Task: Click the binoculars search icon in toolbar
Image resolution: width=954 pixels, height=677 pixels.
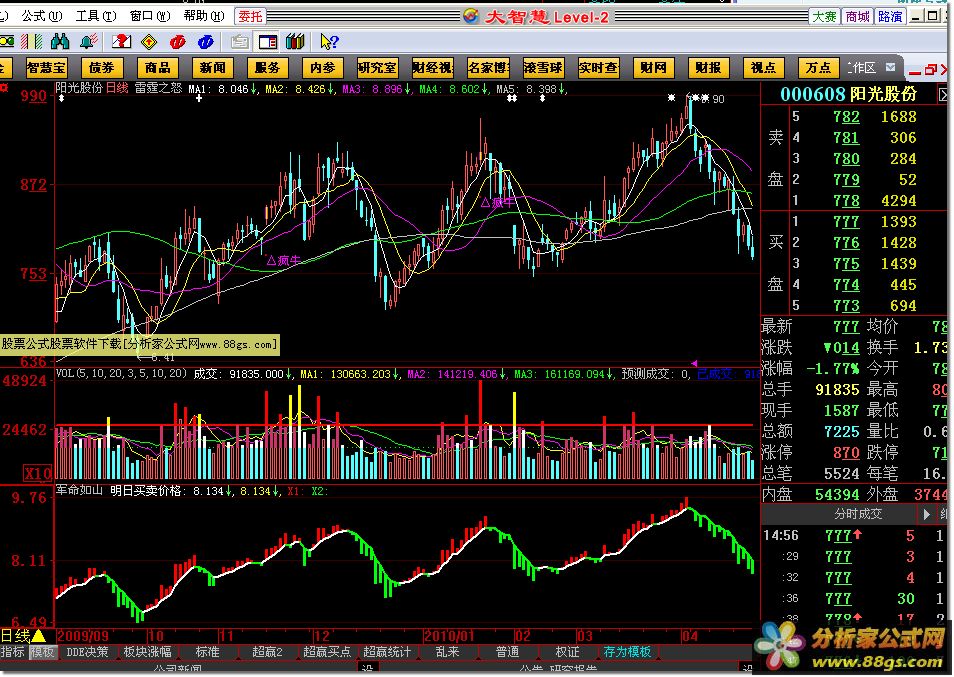Action: [x=60, y=42]
